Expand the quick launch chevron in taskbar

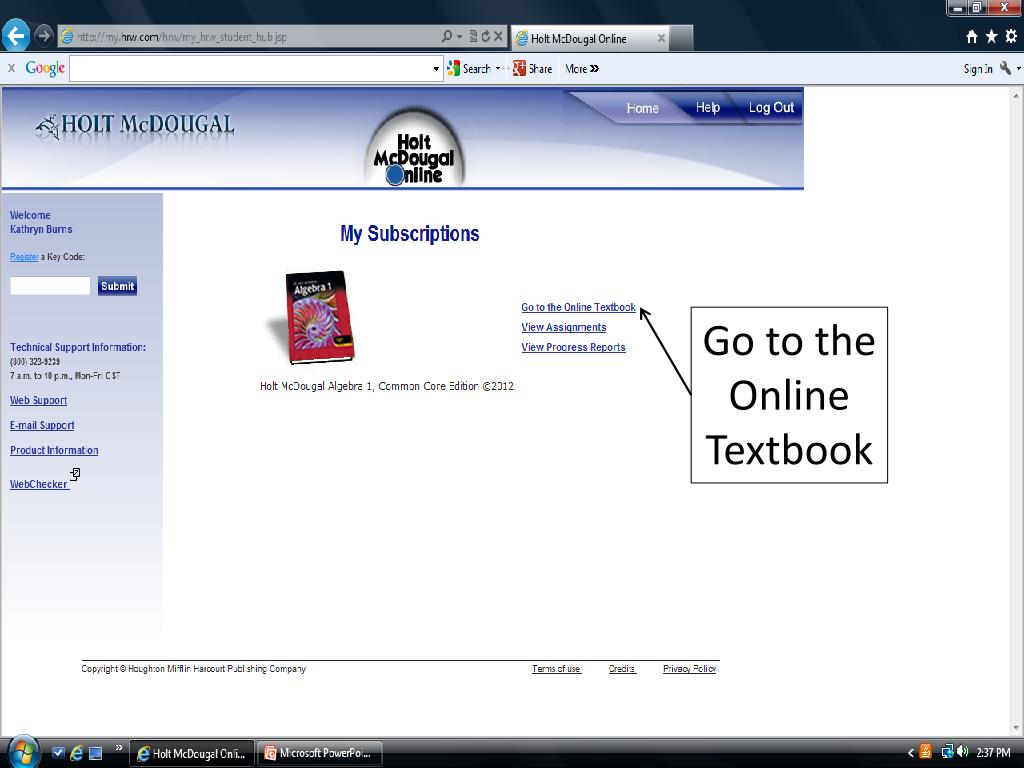(118, 748)
